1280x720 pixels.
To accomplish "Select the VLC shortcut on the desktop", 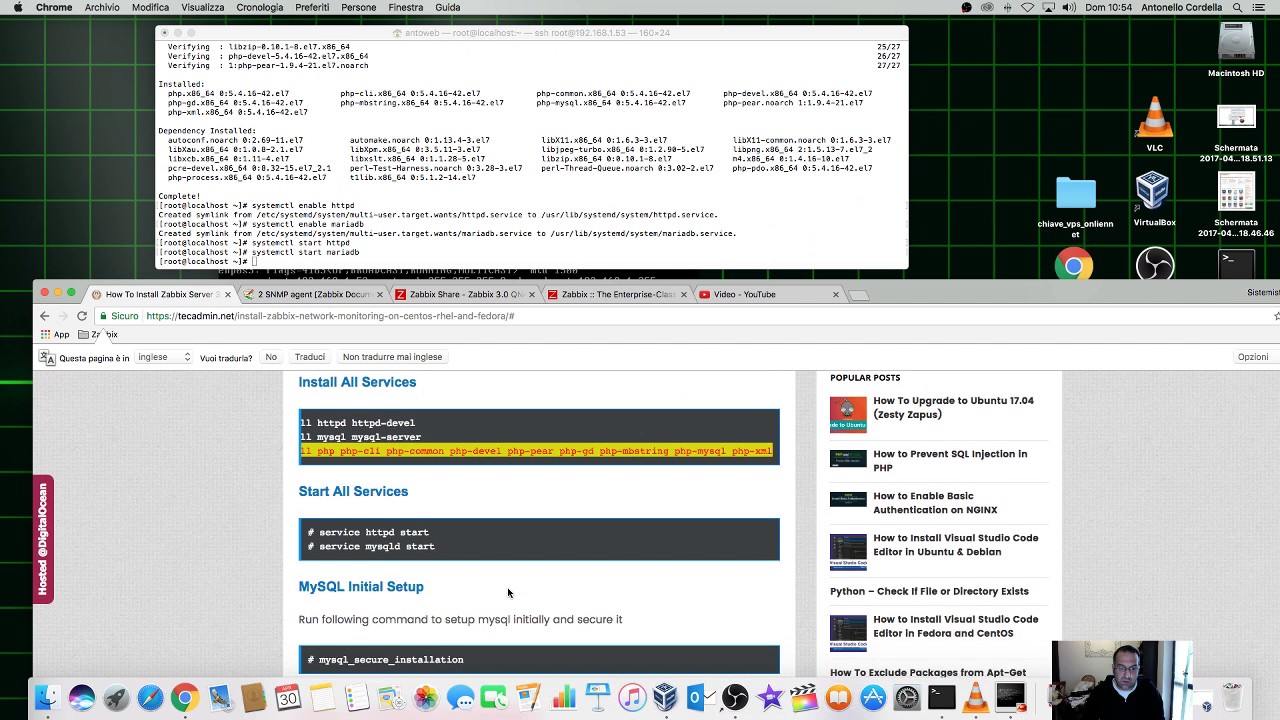I will [x=1155, y=124].
